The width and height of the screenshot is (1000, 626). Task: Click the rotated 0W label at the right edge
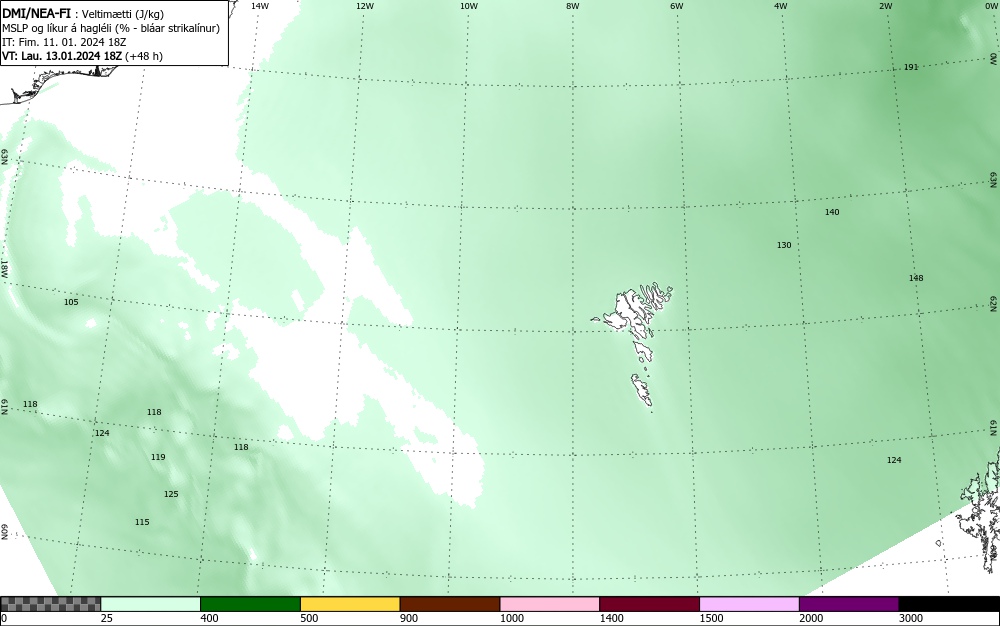pyautogui.click(x=994, y=59)
